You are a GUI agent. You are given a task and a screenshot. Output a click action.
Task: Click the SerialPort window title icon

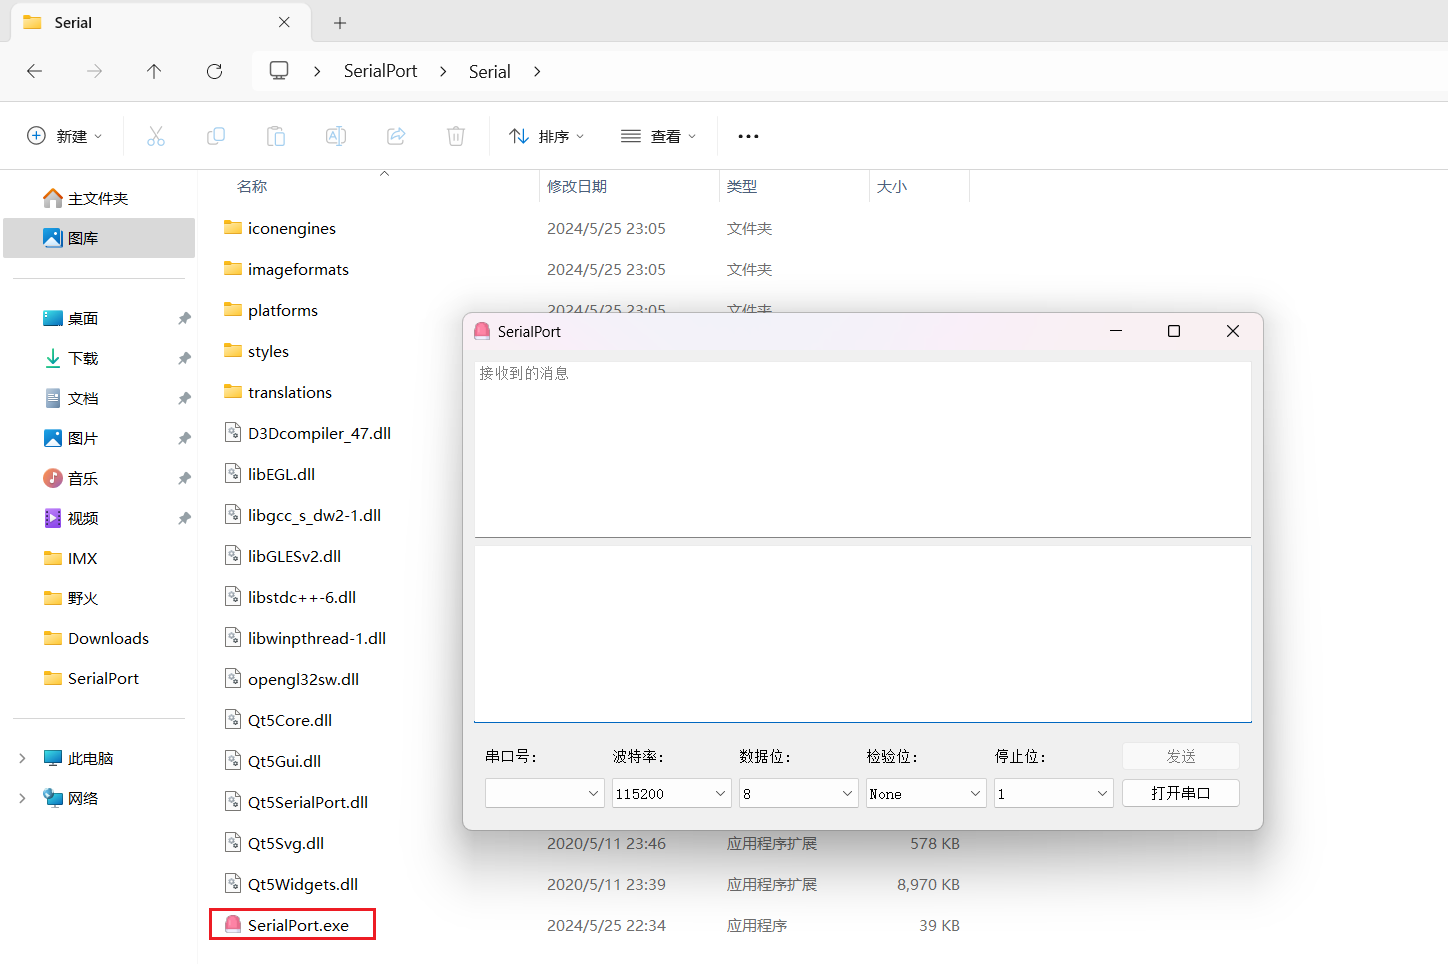tap(482, 331)
